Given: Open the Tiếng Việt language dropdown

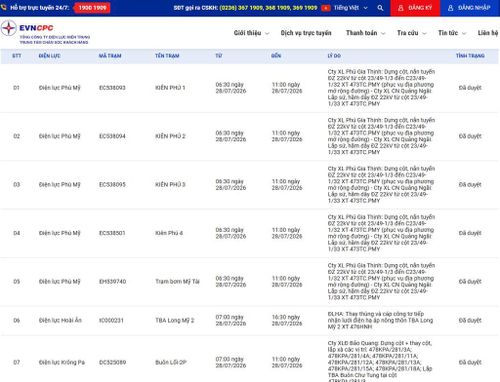Looking at the screenshot, I should [351, 8].
